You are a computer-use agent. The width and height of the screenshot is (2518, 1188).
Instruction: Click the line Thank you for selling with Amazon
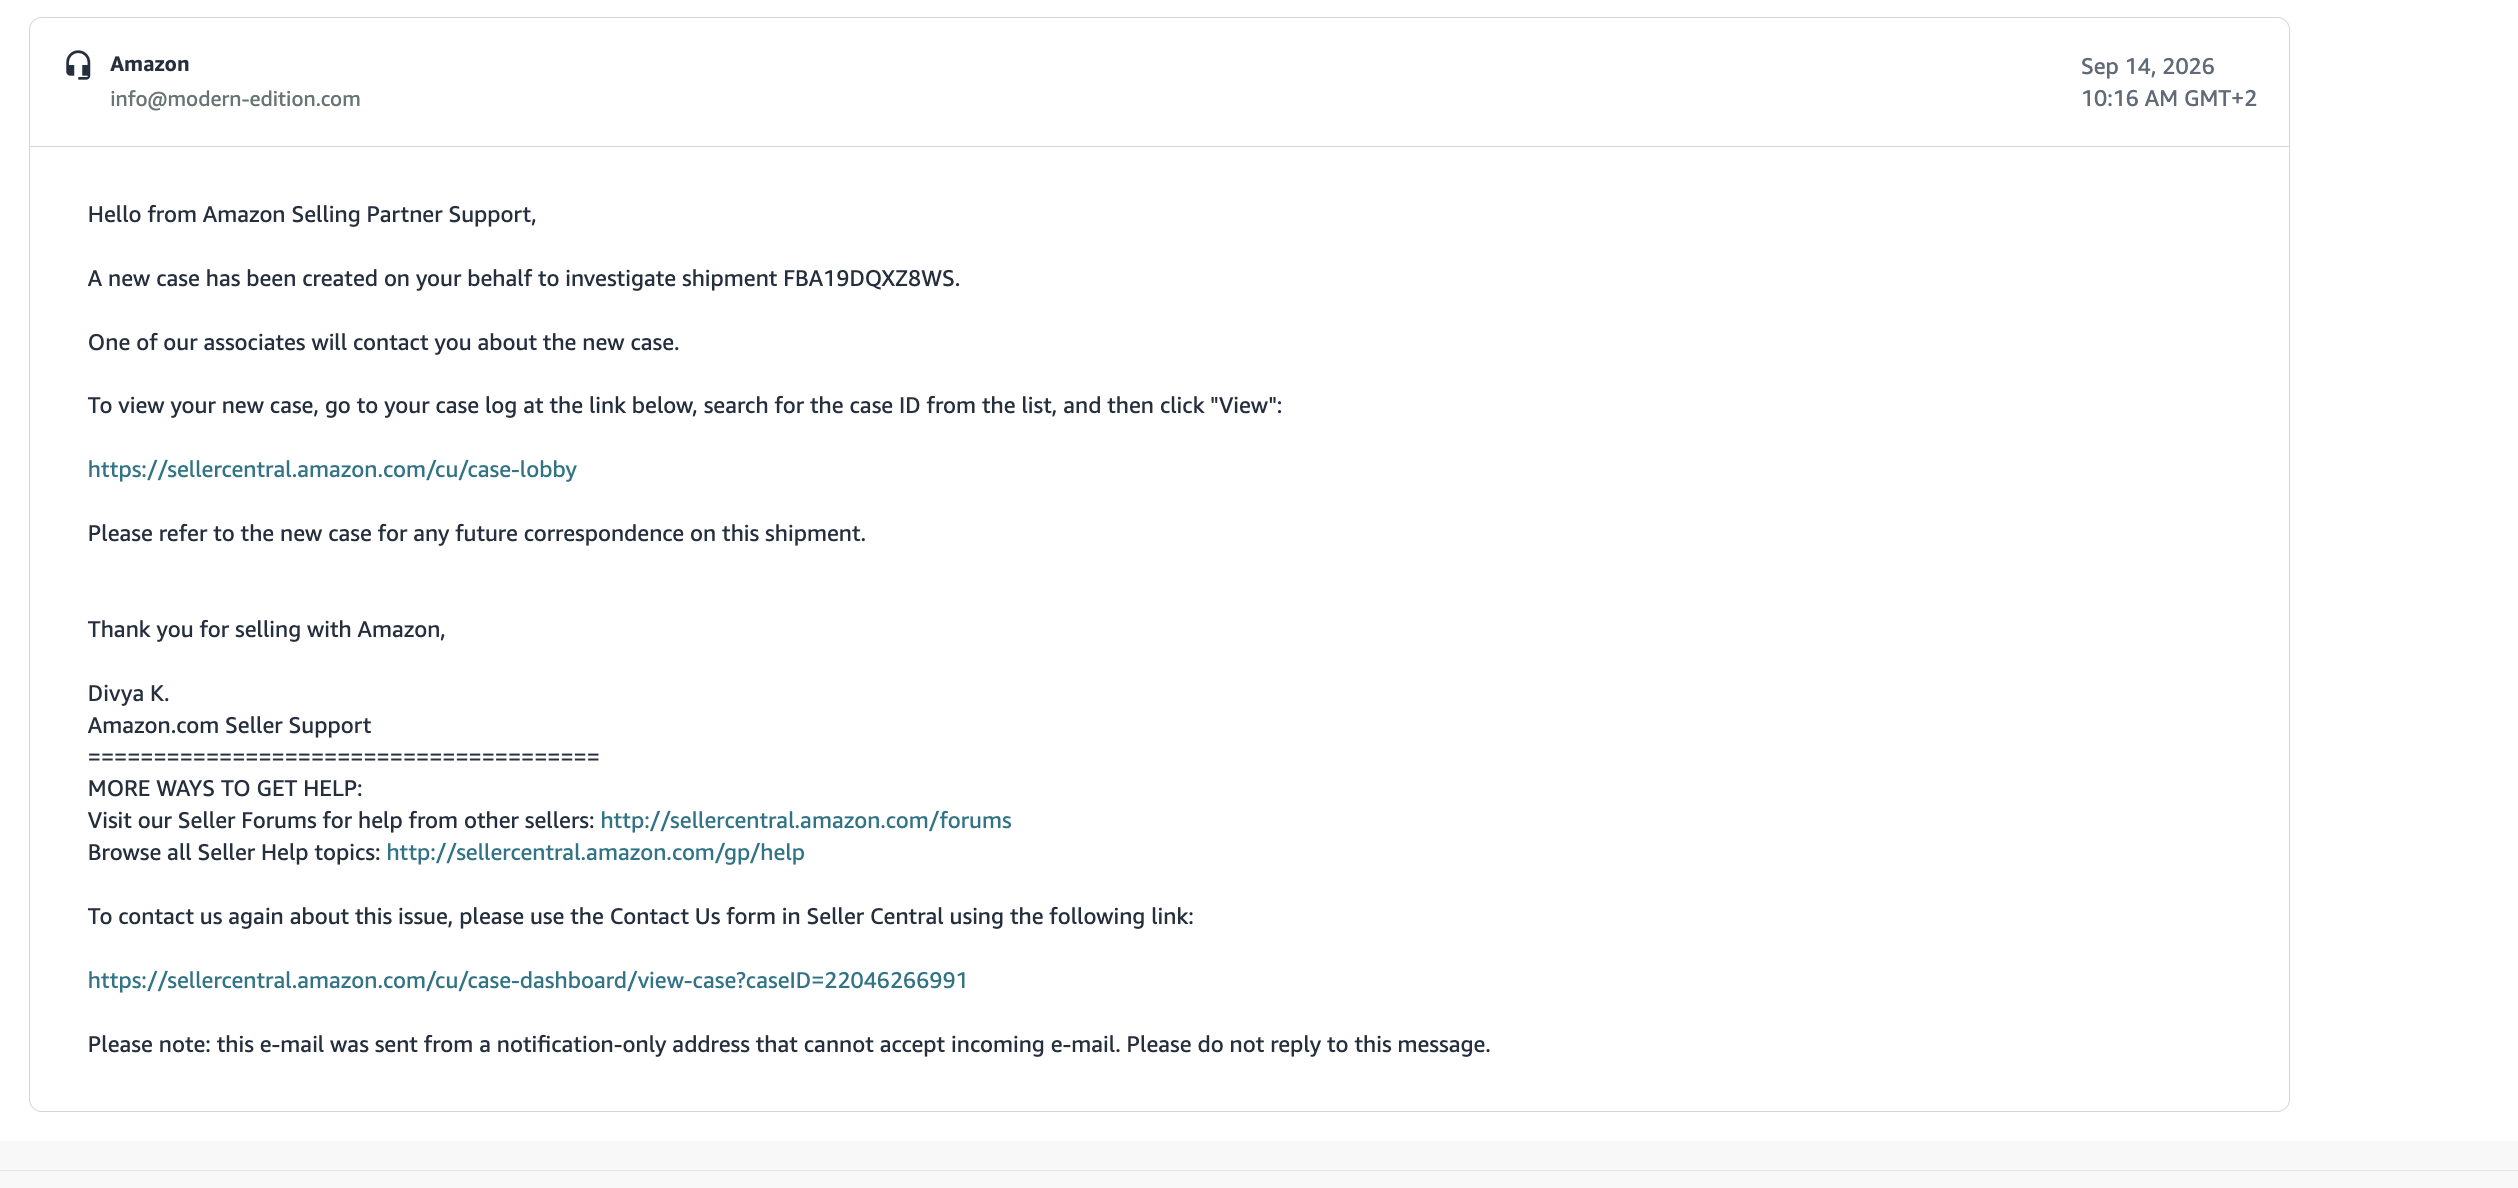pos(266,629)
